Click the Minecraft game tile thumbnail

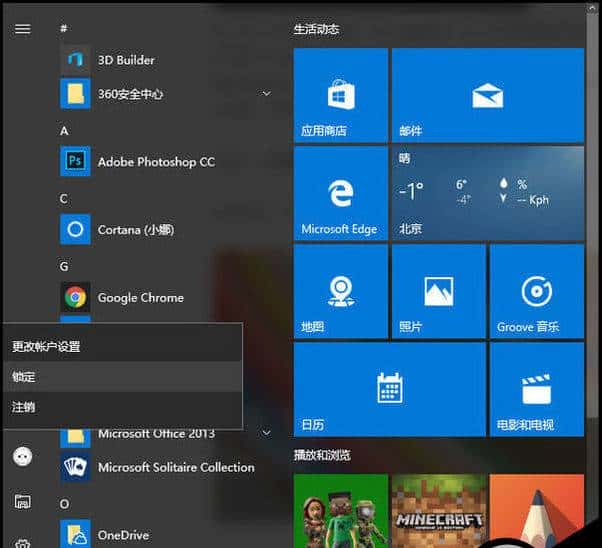click(439, 511)
